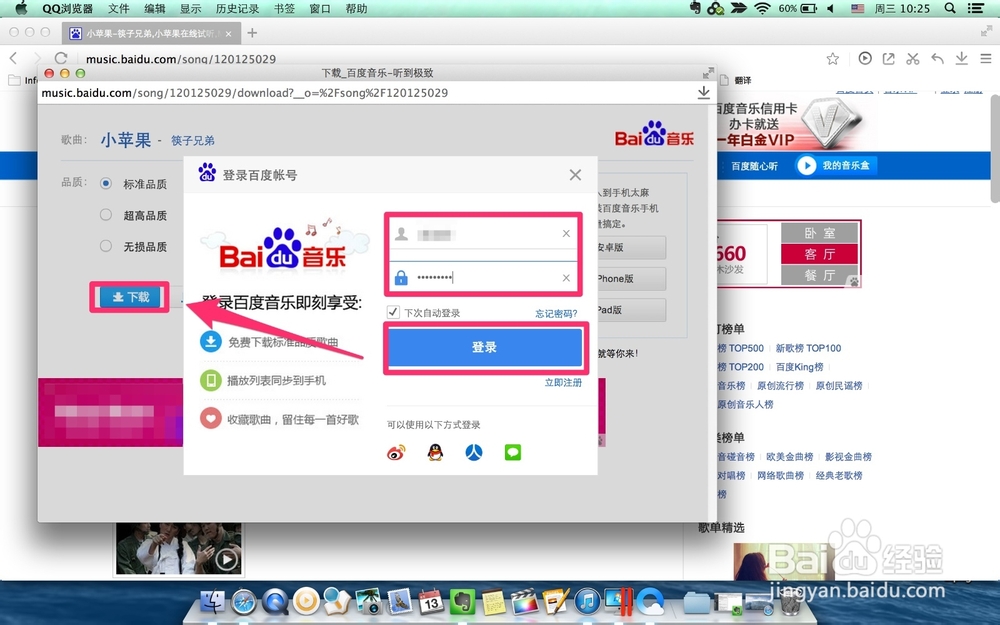Open the 显示 menu
Screen dimensions: 1000x625
tap(190, 8)
